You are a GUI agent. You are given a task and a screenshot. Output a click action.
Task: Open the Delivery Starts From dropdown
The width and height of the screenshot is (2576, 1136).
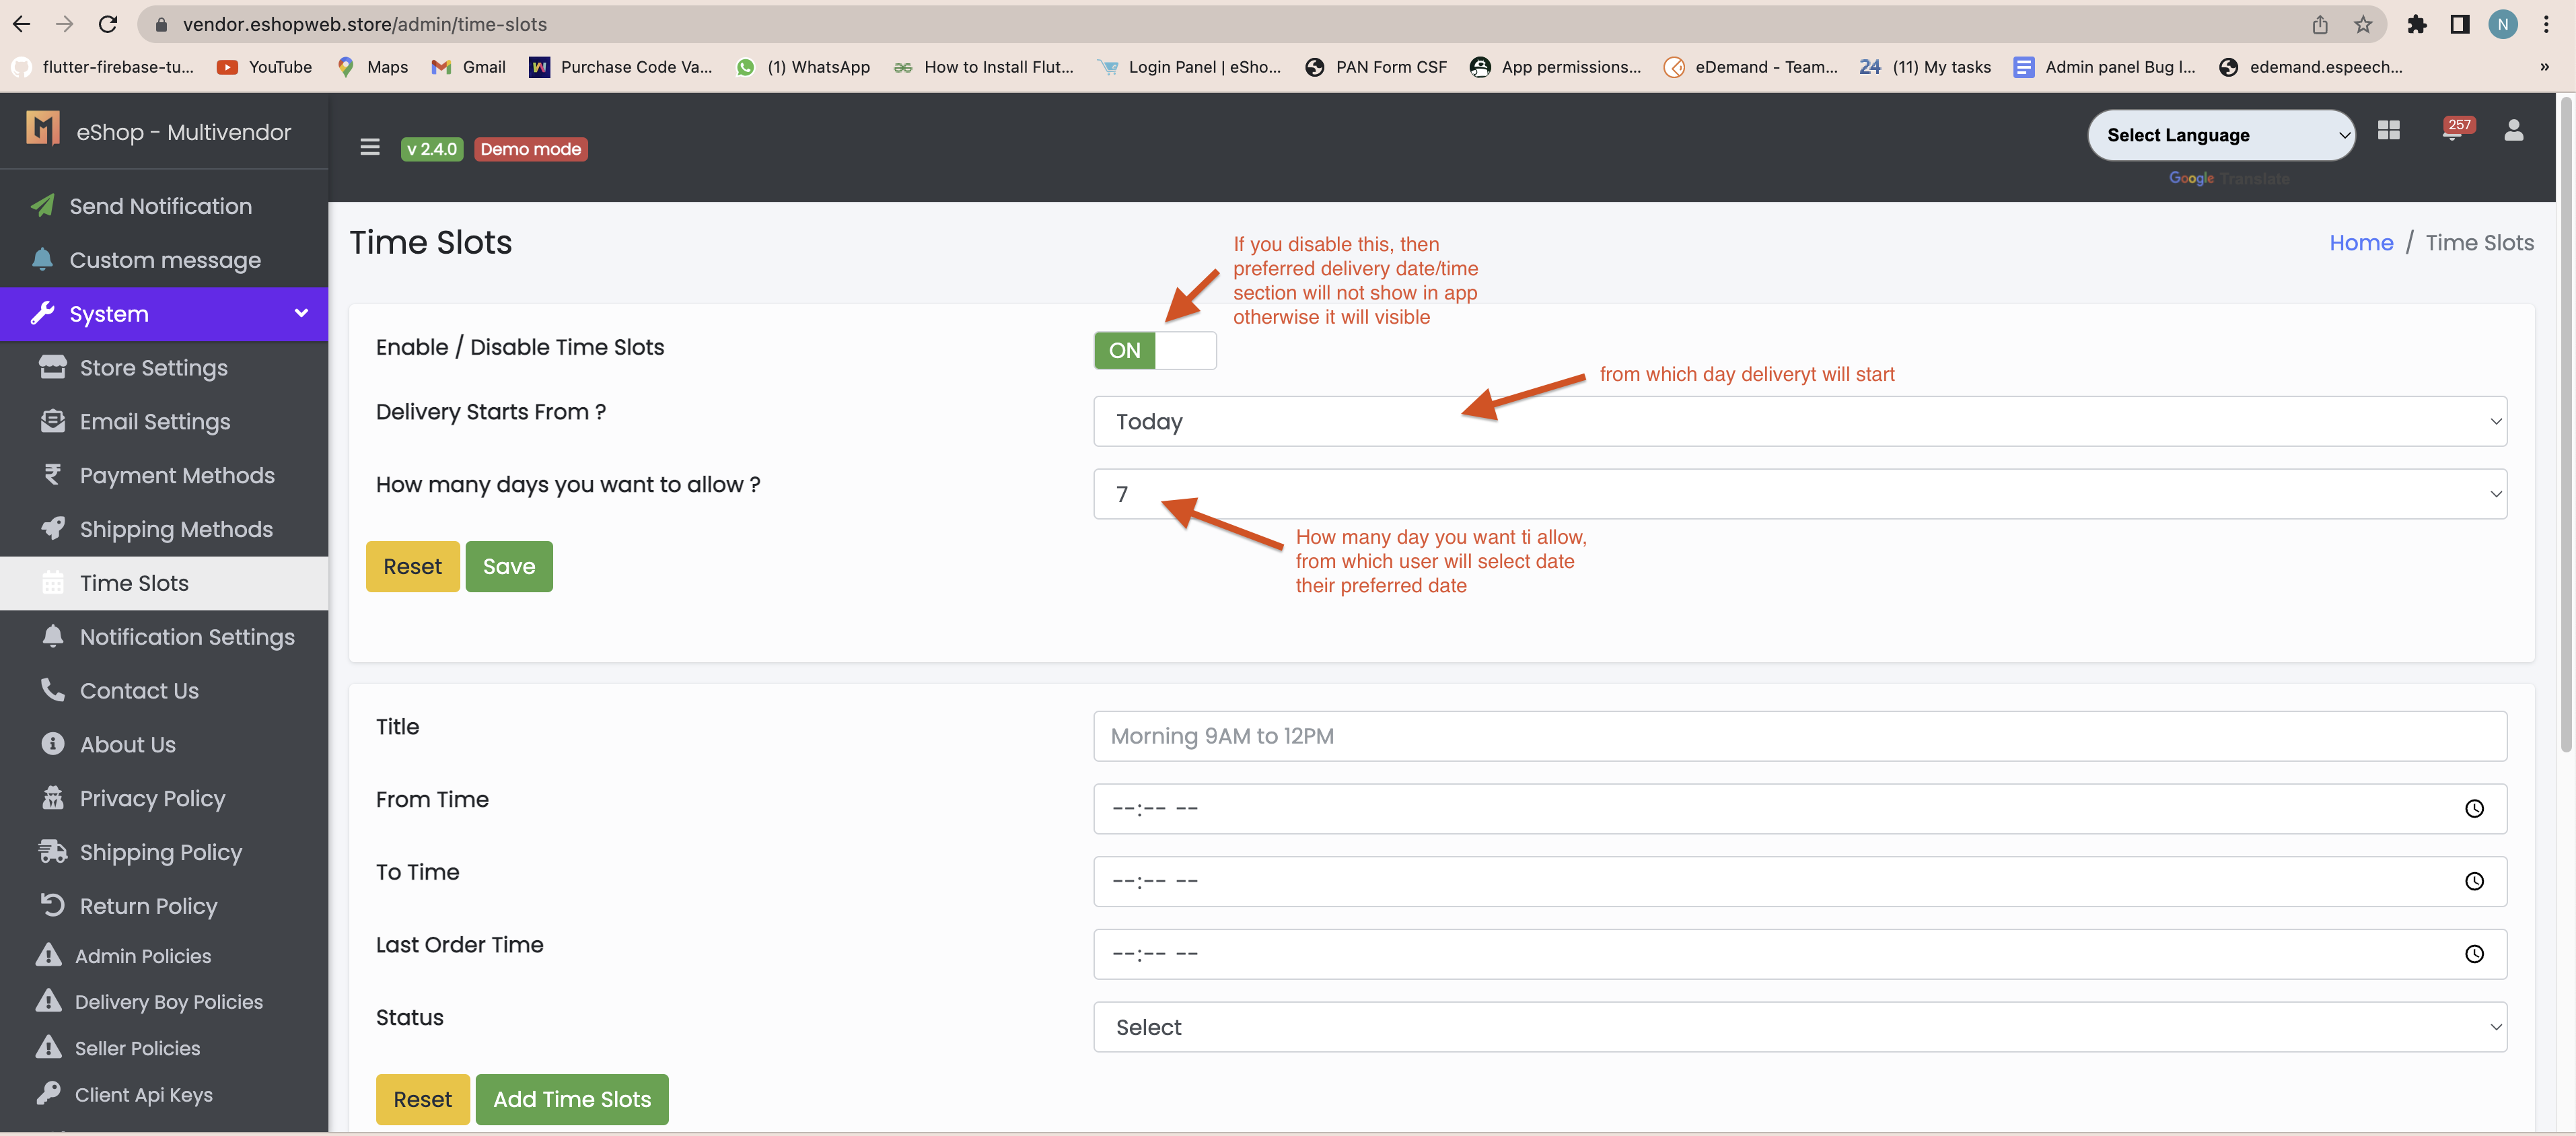pos(1799,421)
